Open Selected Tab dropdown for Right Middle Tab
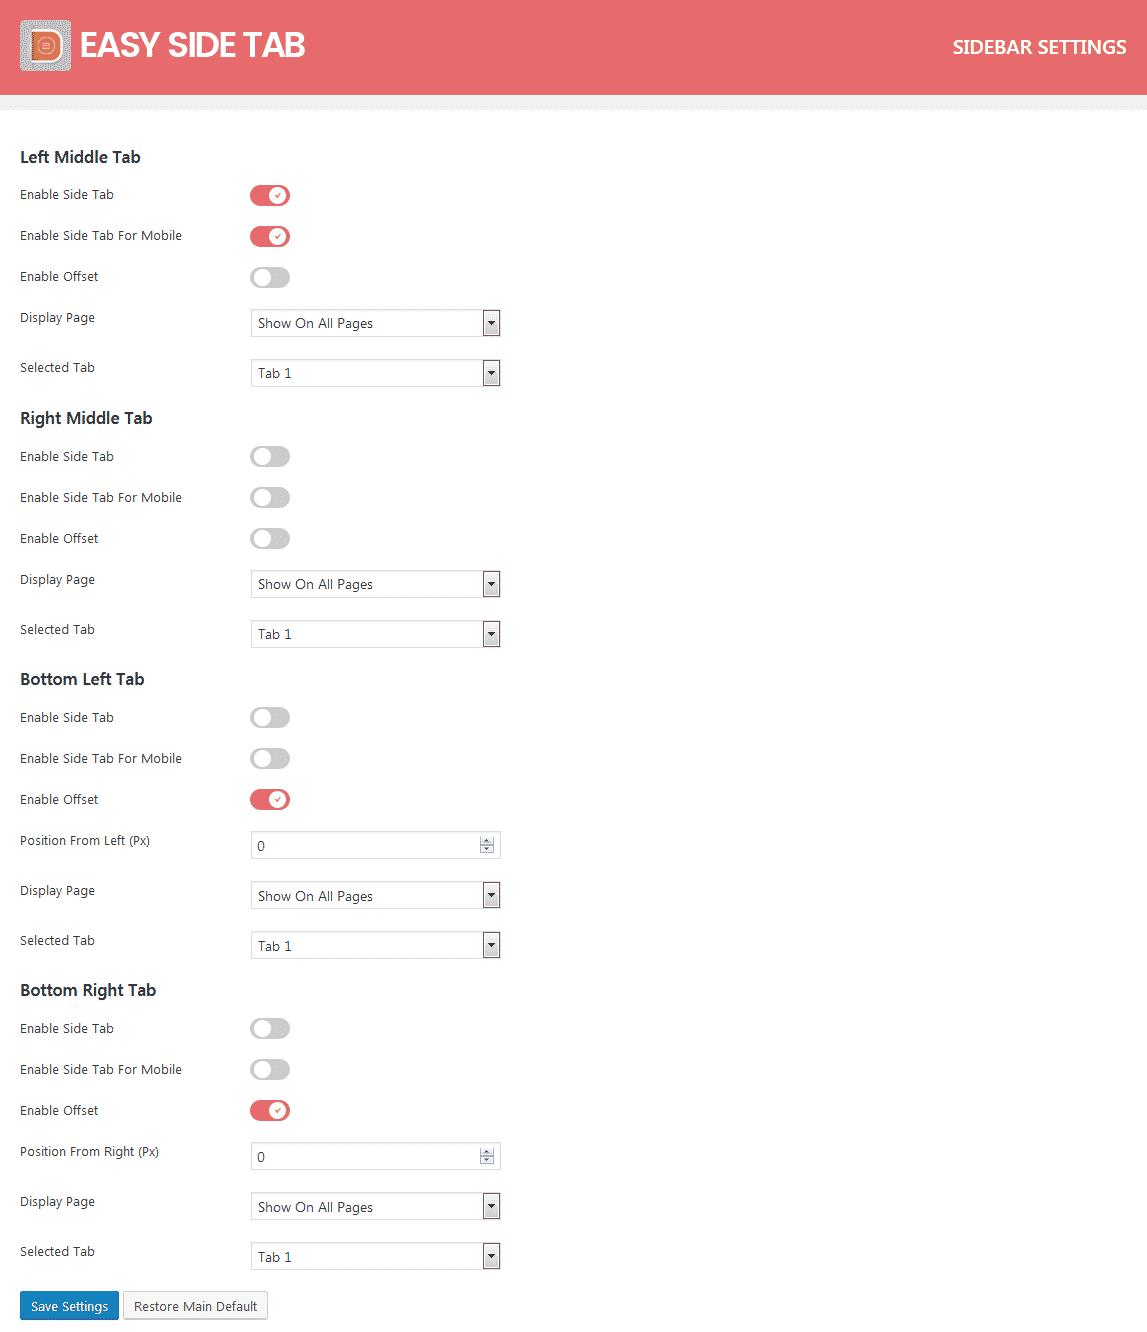 (490, 633)
